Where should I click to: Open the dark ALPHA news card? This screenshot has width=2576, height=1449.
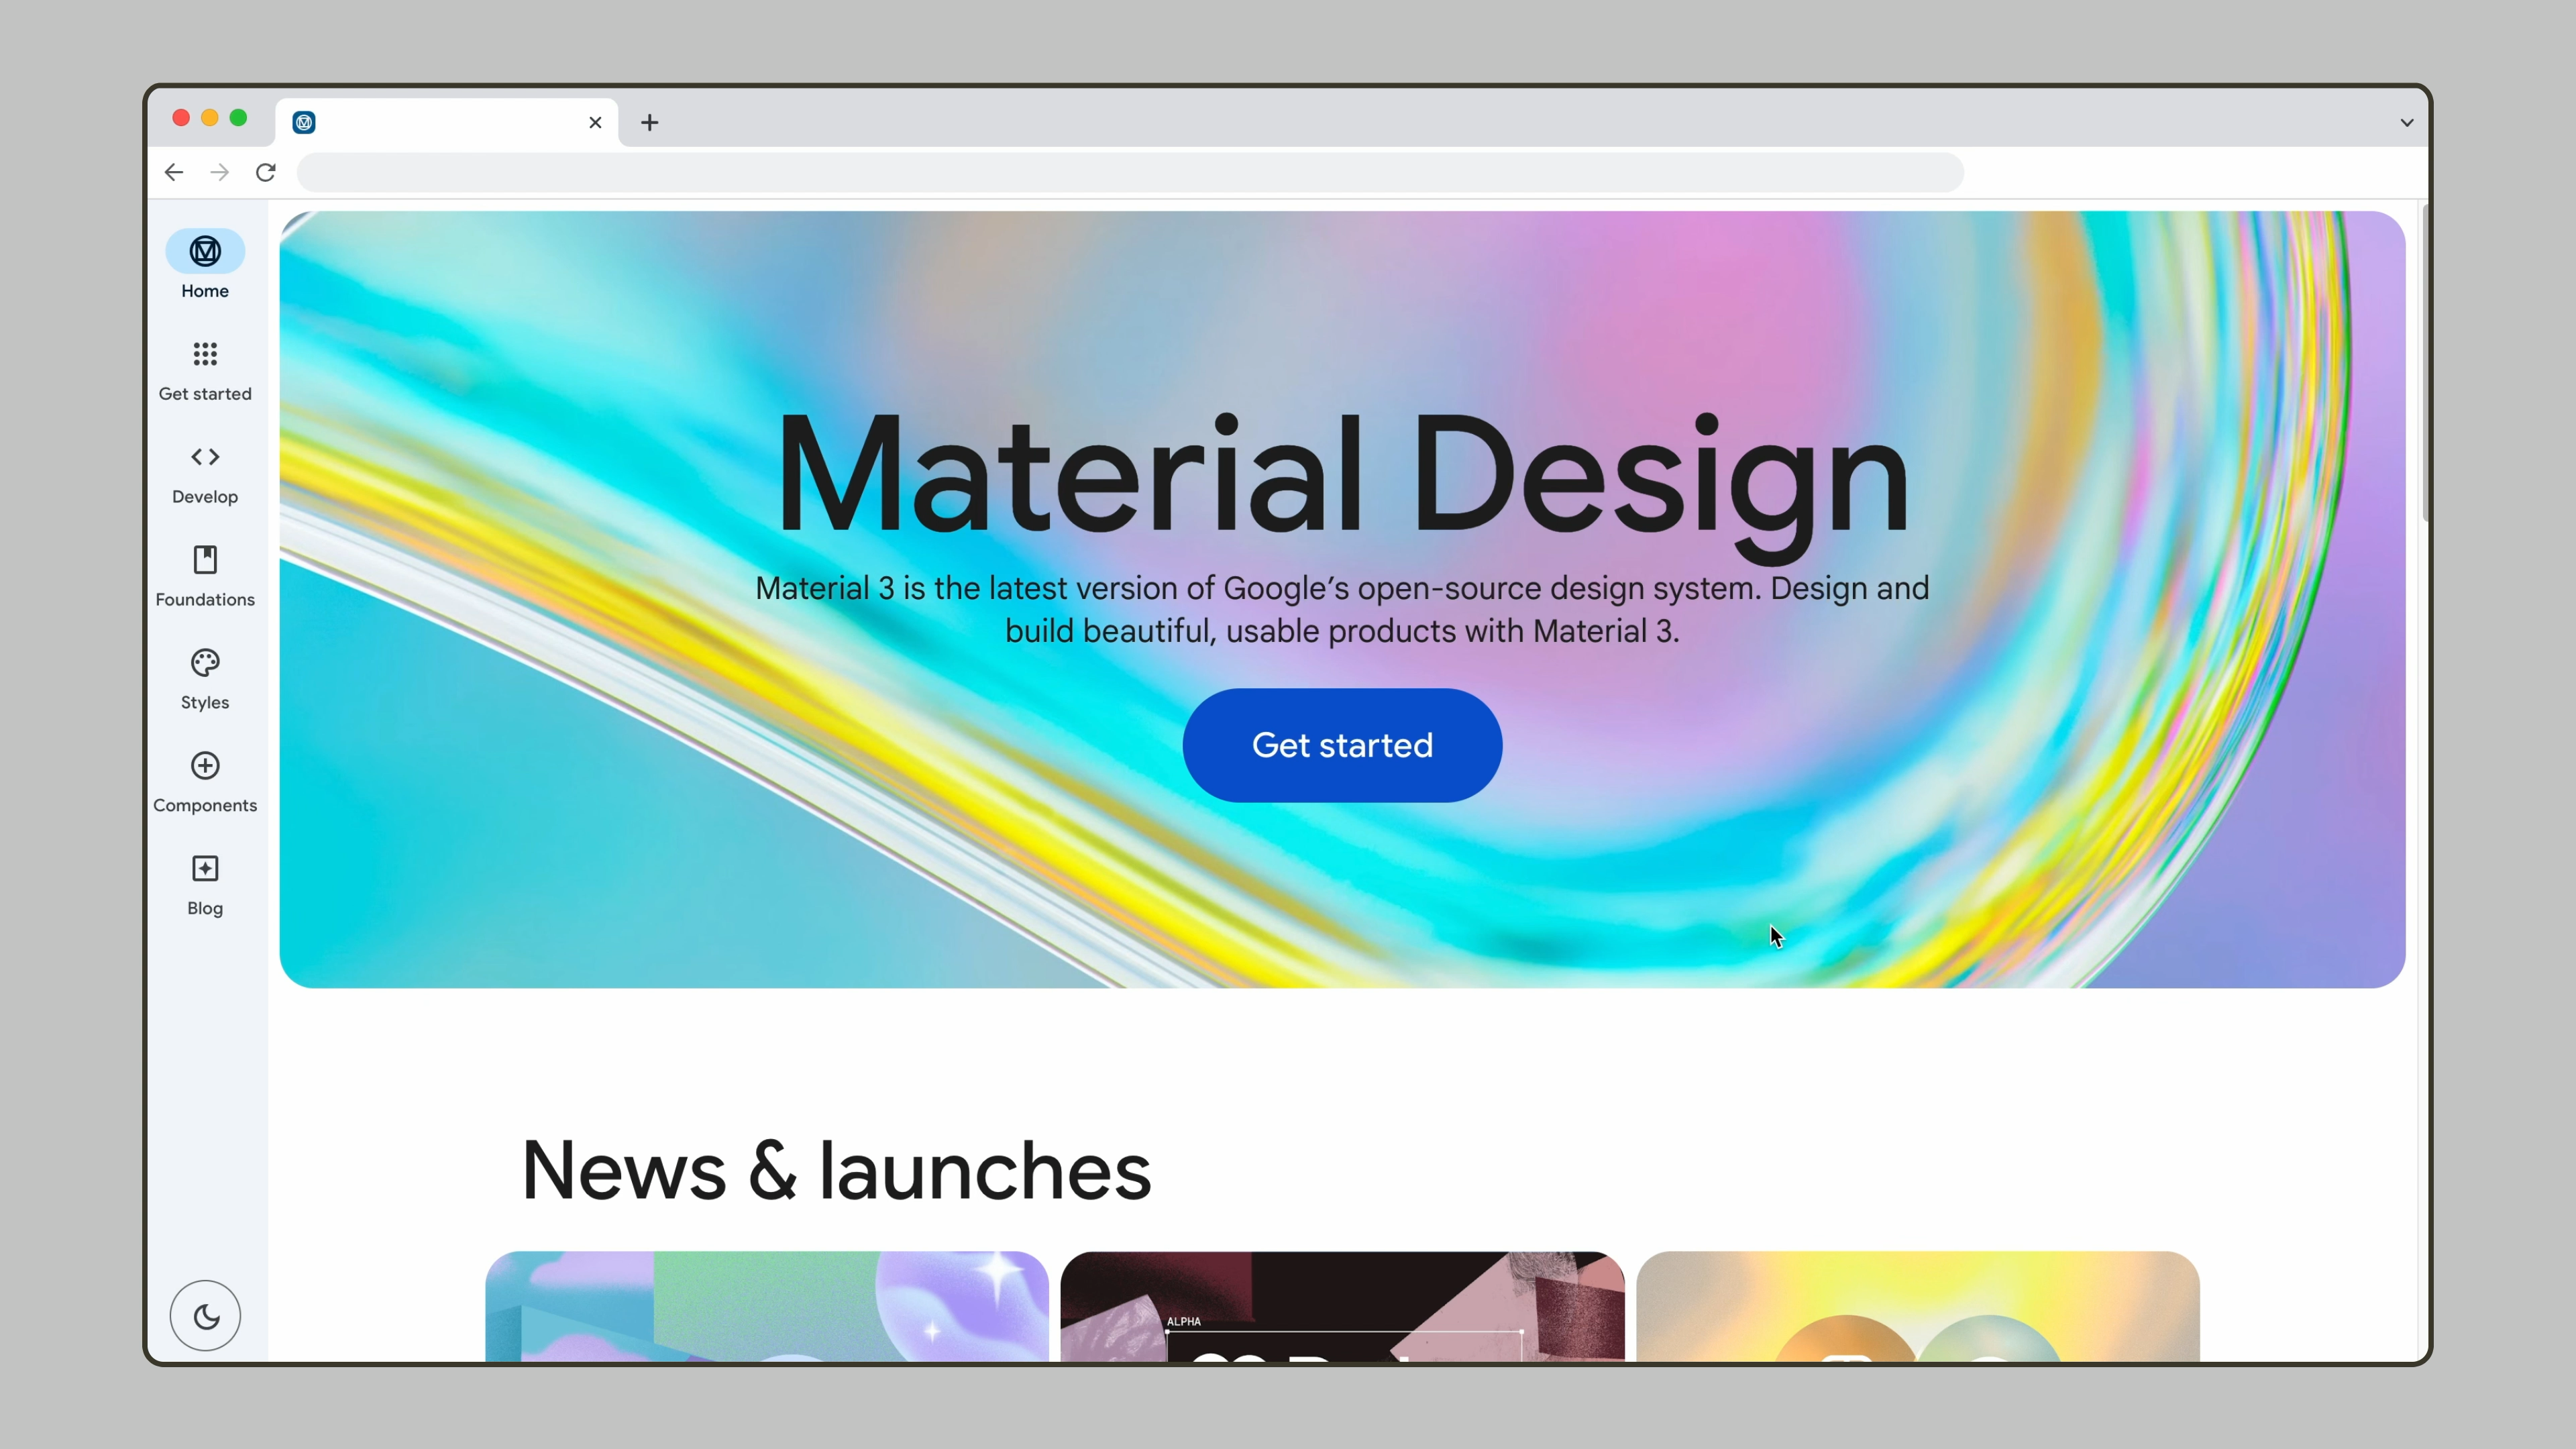click(1342, 1306)
